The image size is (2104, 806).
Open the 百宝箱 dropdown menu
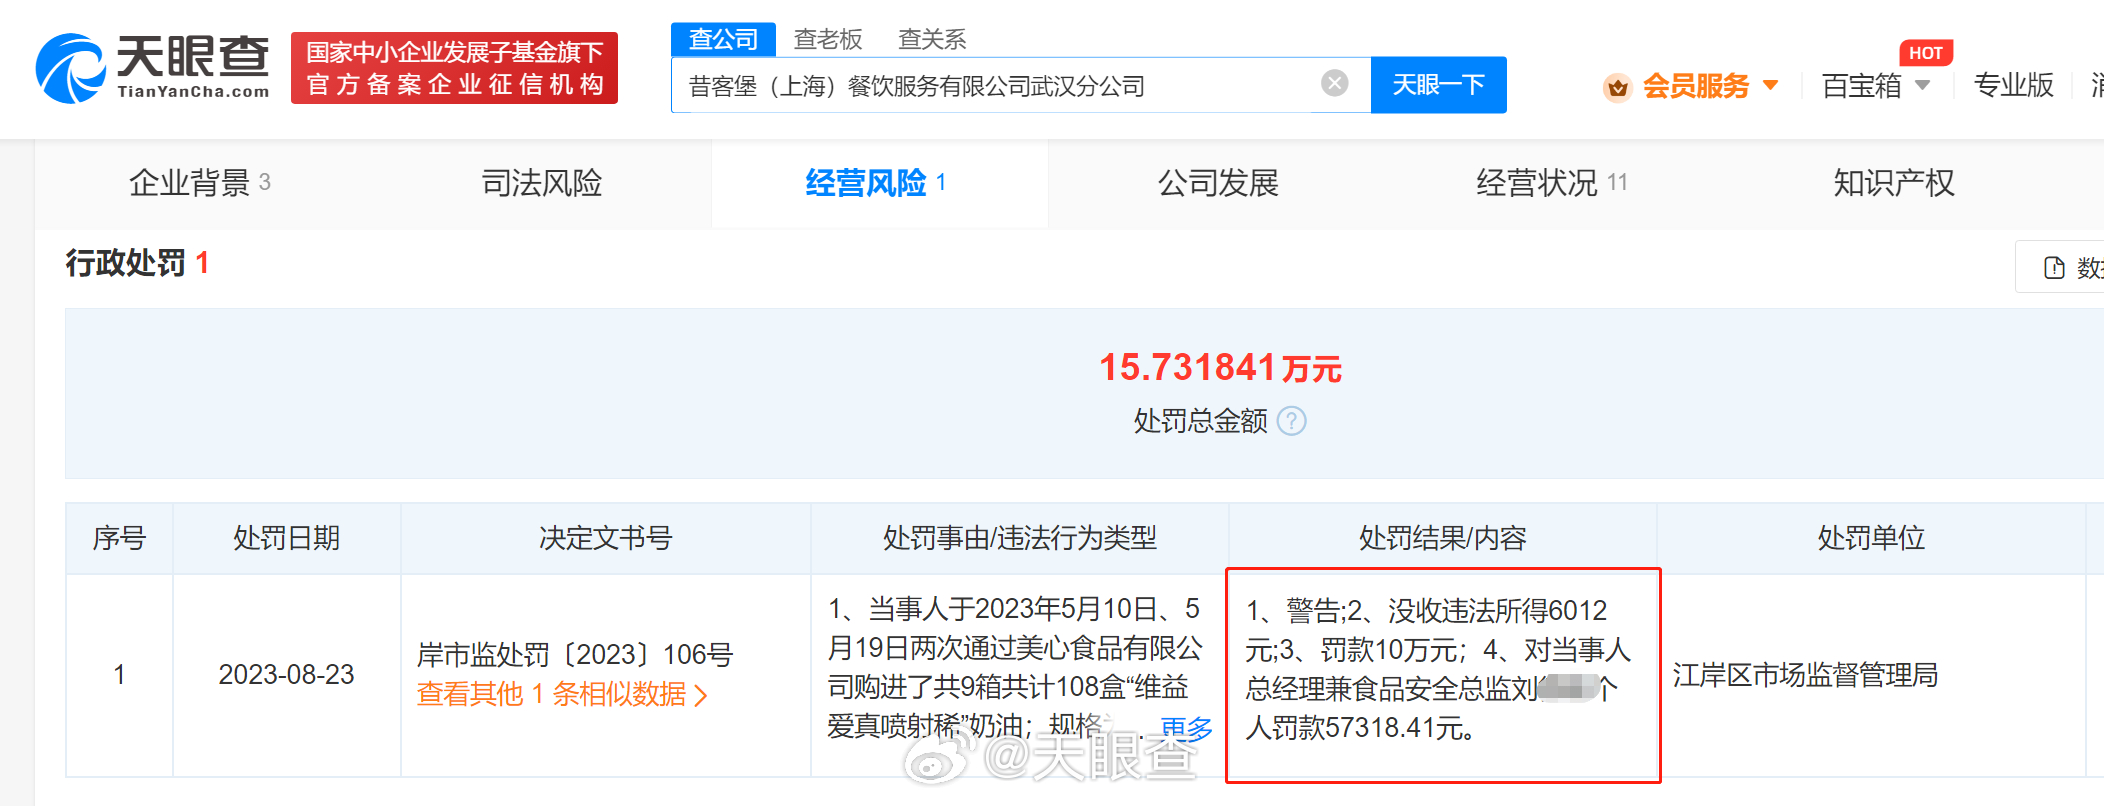pyautogui.click(x=1922, y=86)
